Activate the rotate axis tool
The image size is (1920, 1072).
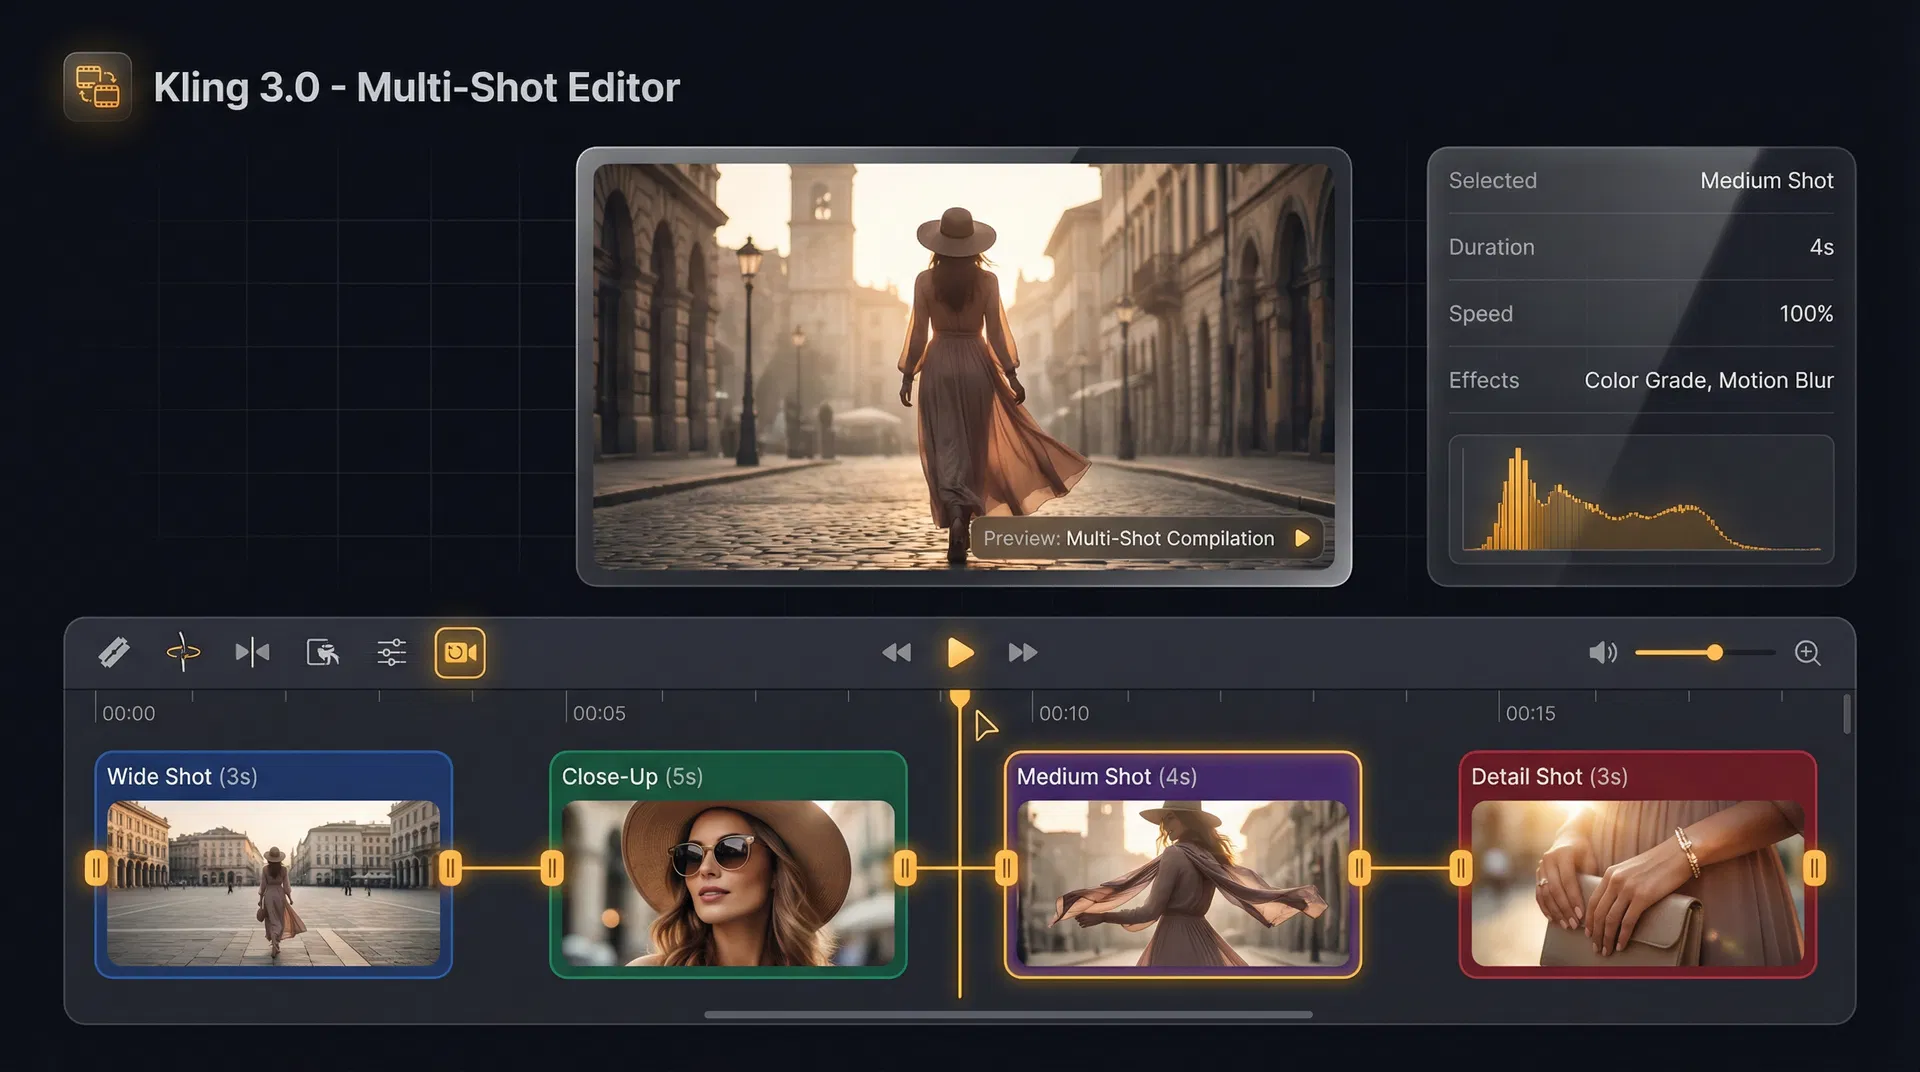[183, 653]
